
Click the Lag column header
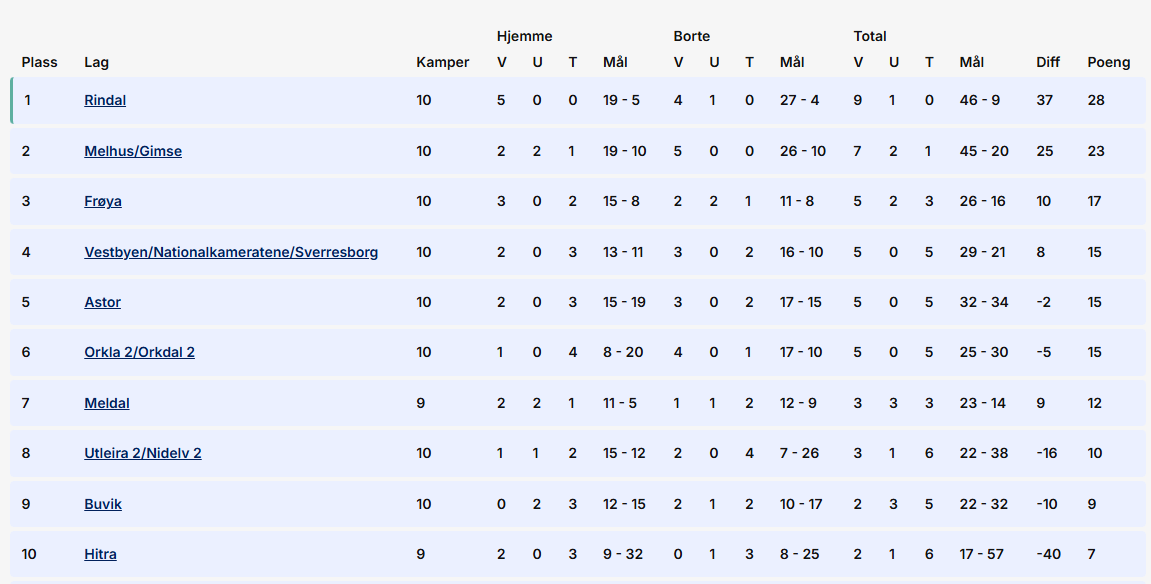pyautogui.click(x=97, y=62)
